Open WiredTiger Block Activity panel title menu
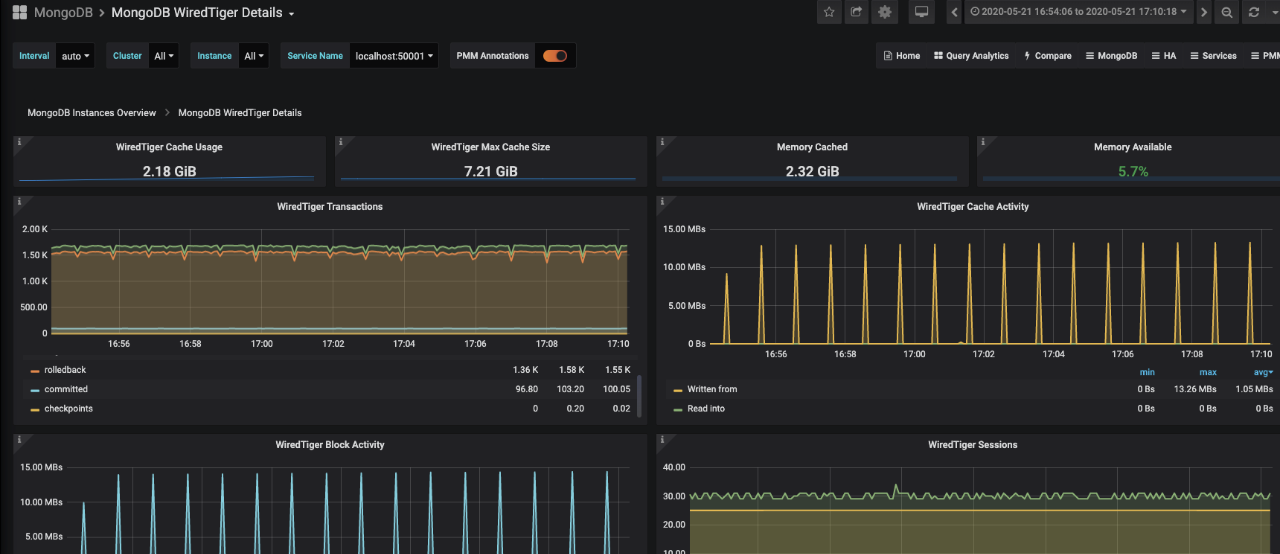The image size is (1280, 554). 330,445
